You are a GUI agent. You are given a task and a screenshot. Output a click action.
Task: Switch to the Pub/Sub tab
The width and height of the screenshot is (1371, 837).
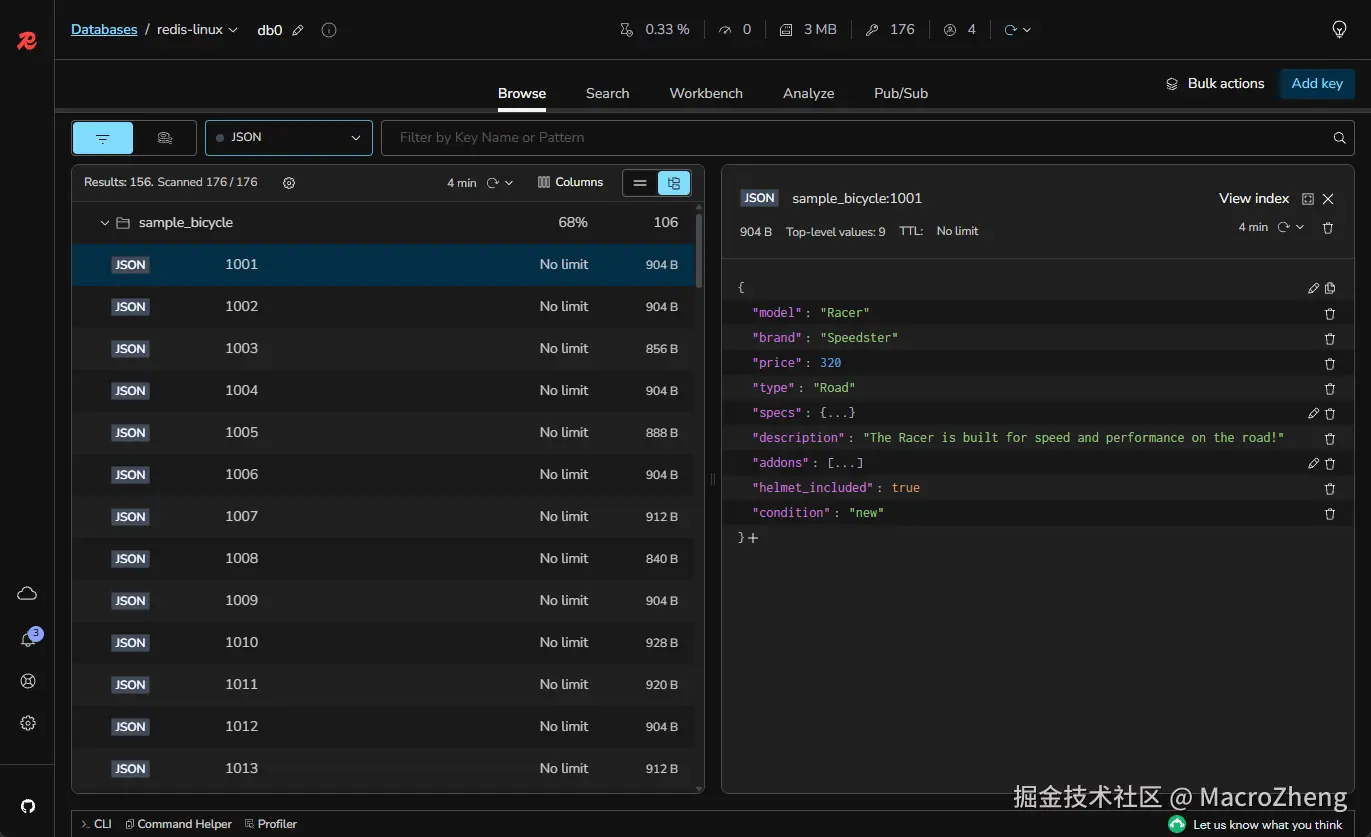(x=901, y=93)
